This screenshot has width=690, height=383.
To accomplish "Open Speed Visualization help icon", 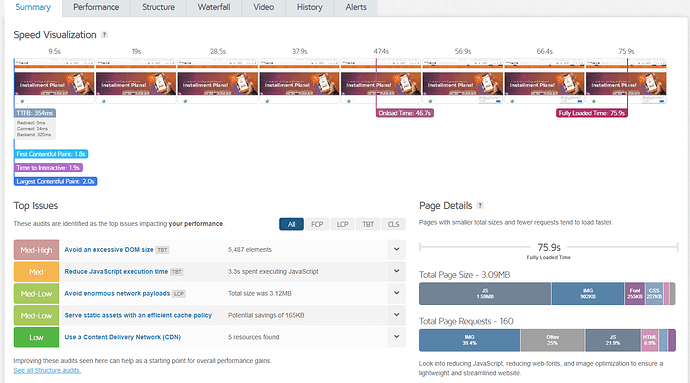I will pos(104,35).
